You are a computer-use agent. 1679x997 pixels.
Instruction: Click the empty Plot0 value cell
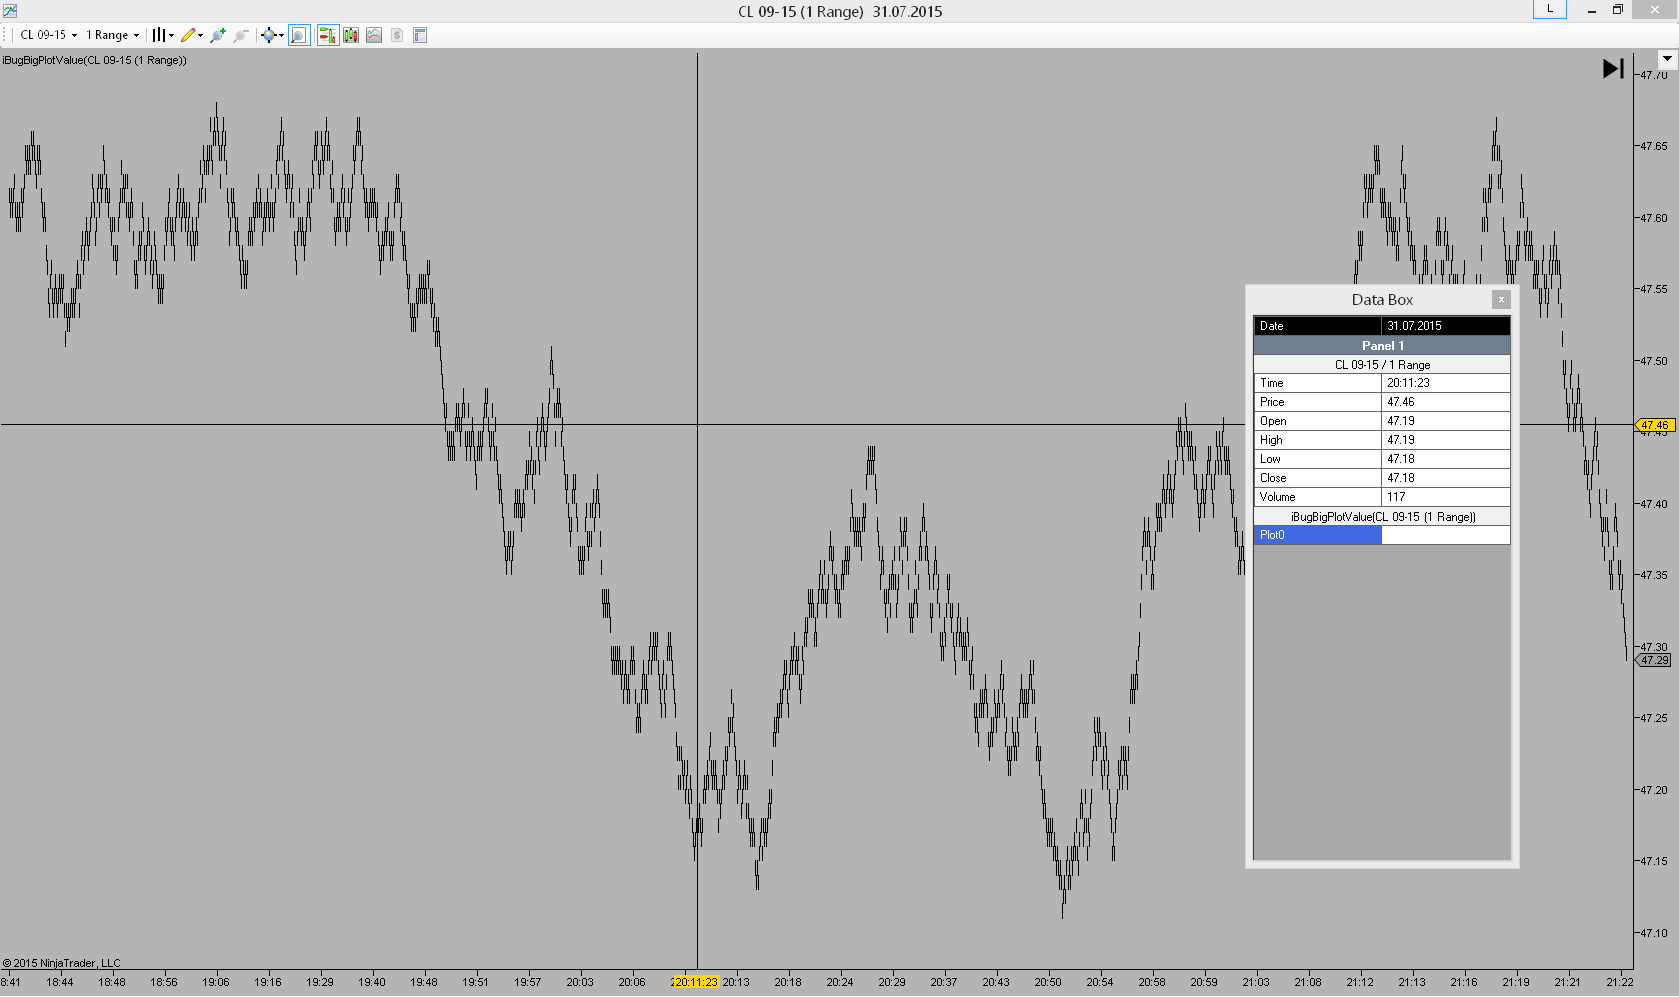pyautogui.click(x=1445, y=535)
